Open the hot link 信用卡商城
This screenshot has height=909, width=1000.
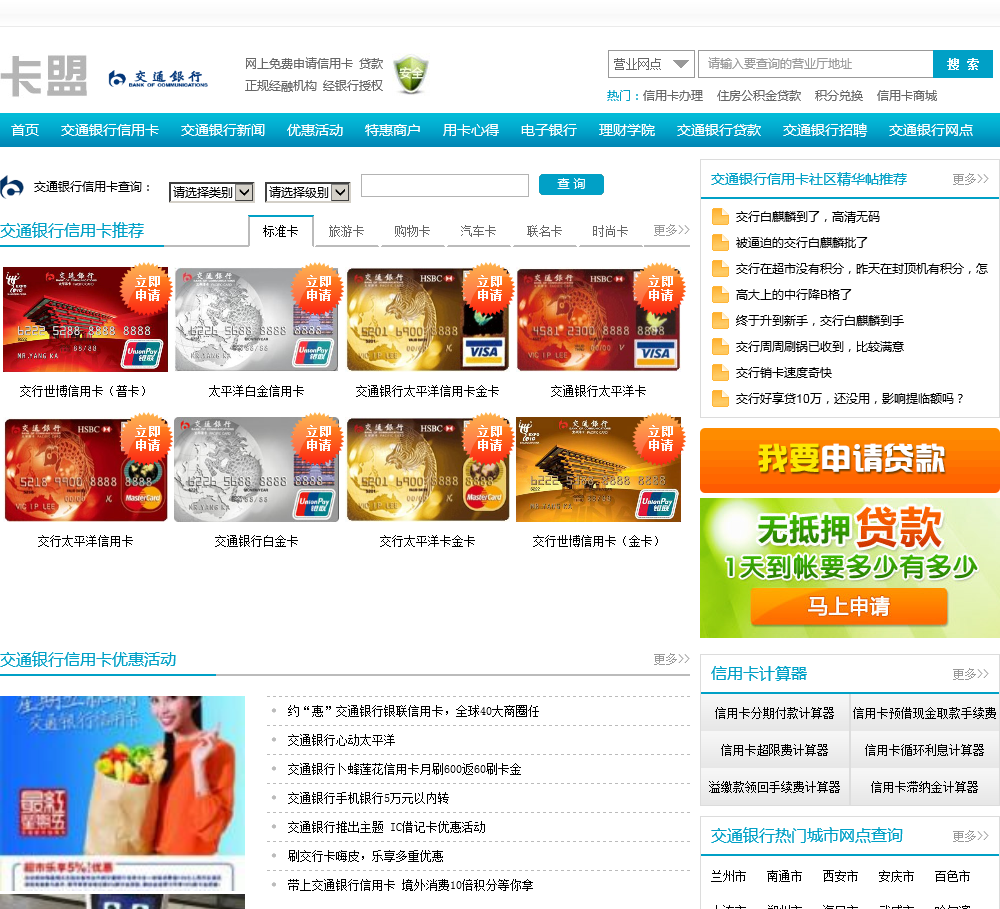(x=907, y=96)
